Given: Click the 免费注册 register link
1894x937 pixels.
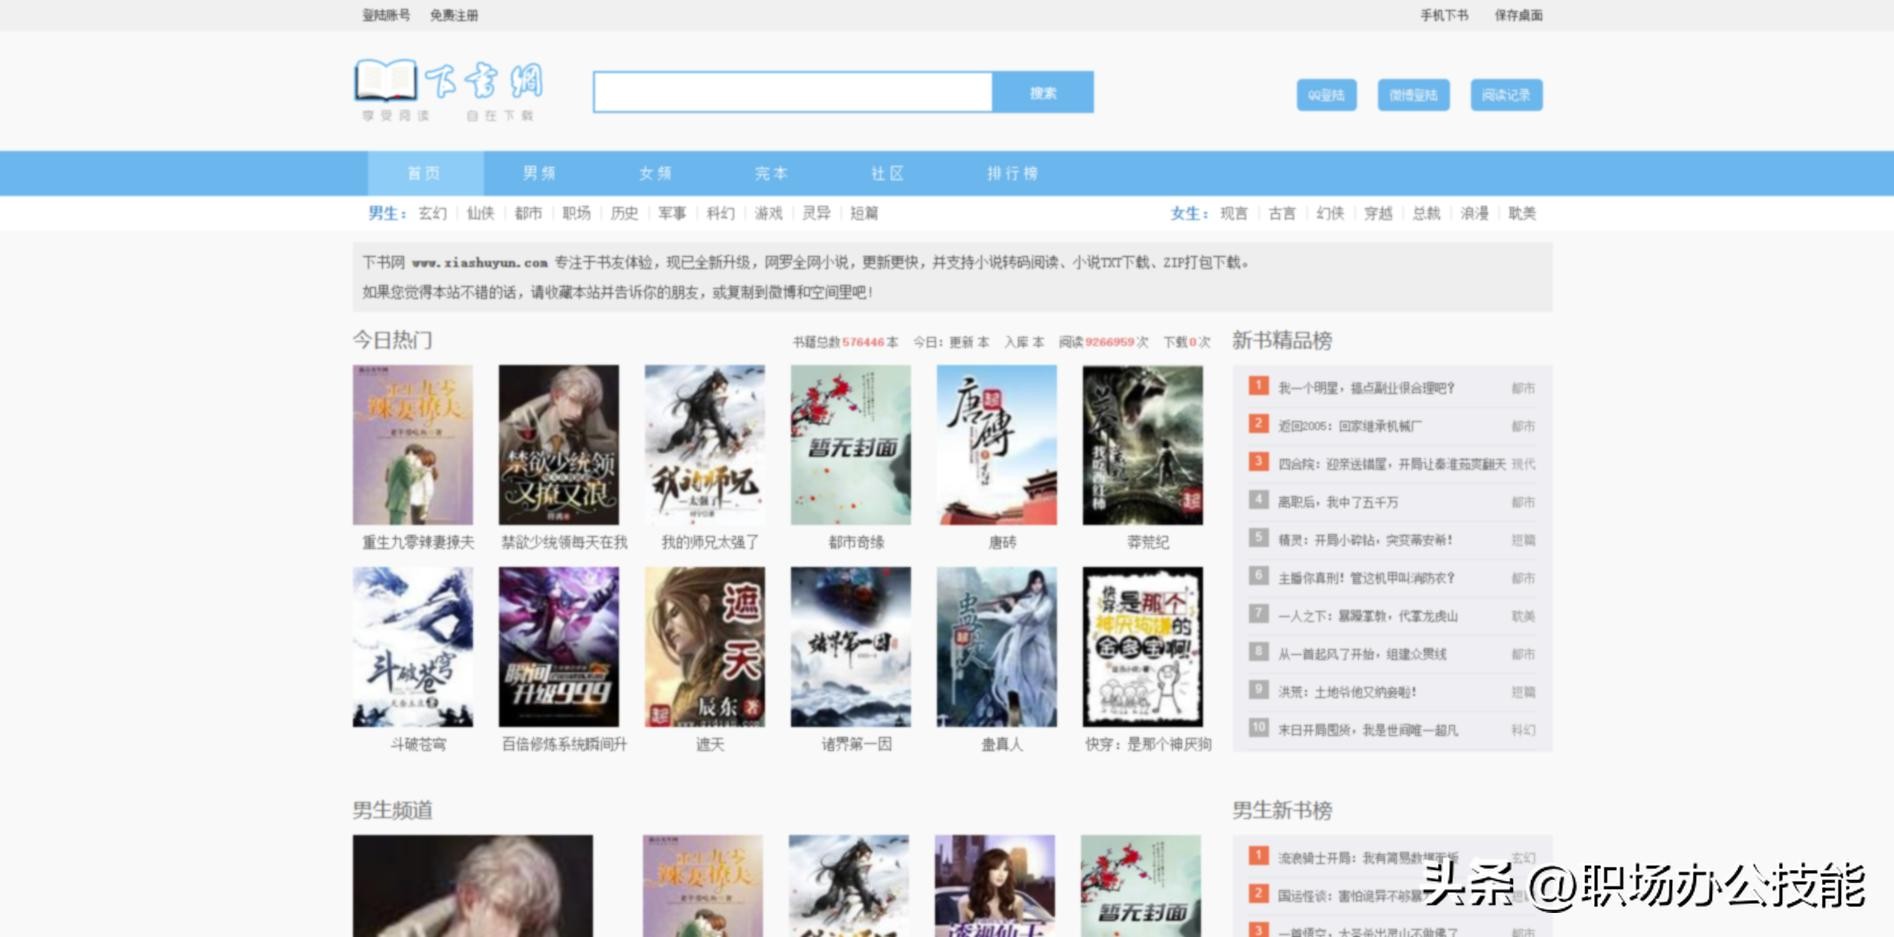Looking at the screenshot, I should pos(454,15).
